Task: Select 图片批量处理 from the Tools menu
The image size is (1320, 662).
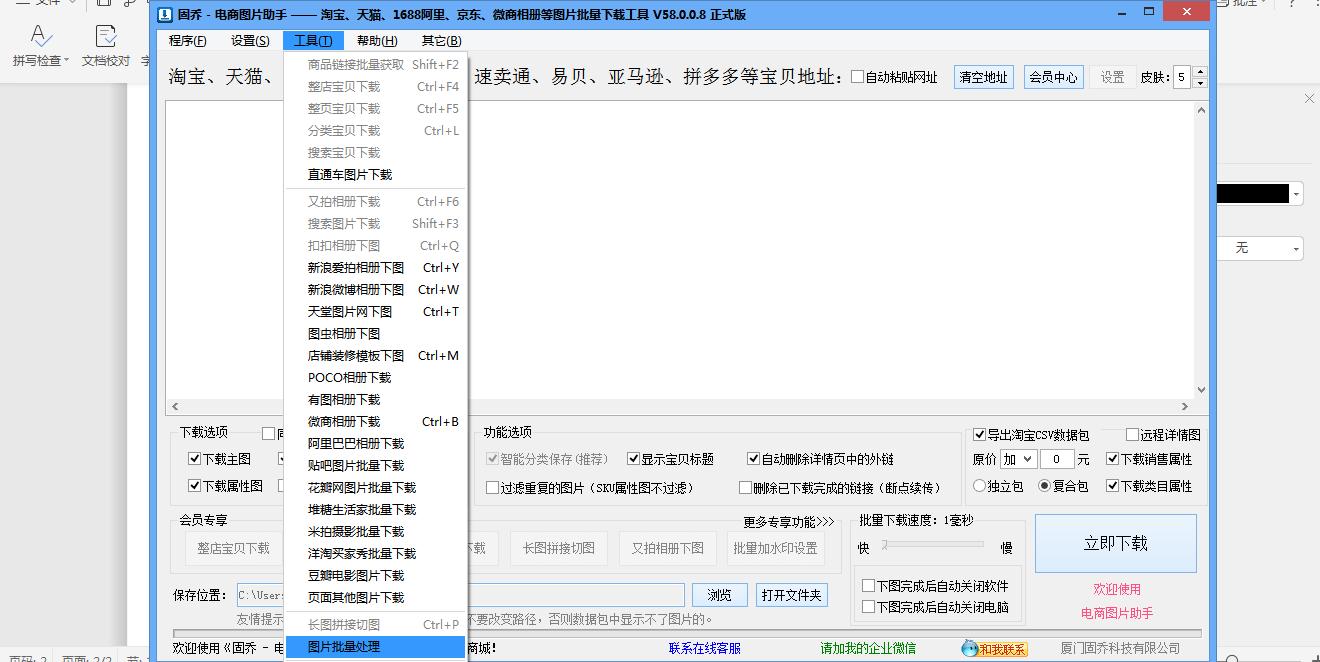Action: (344, 646)
